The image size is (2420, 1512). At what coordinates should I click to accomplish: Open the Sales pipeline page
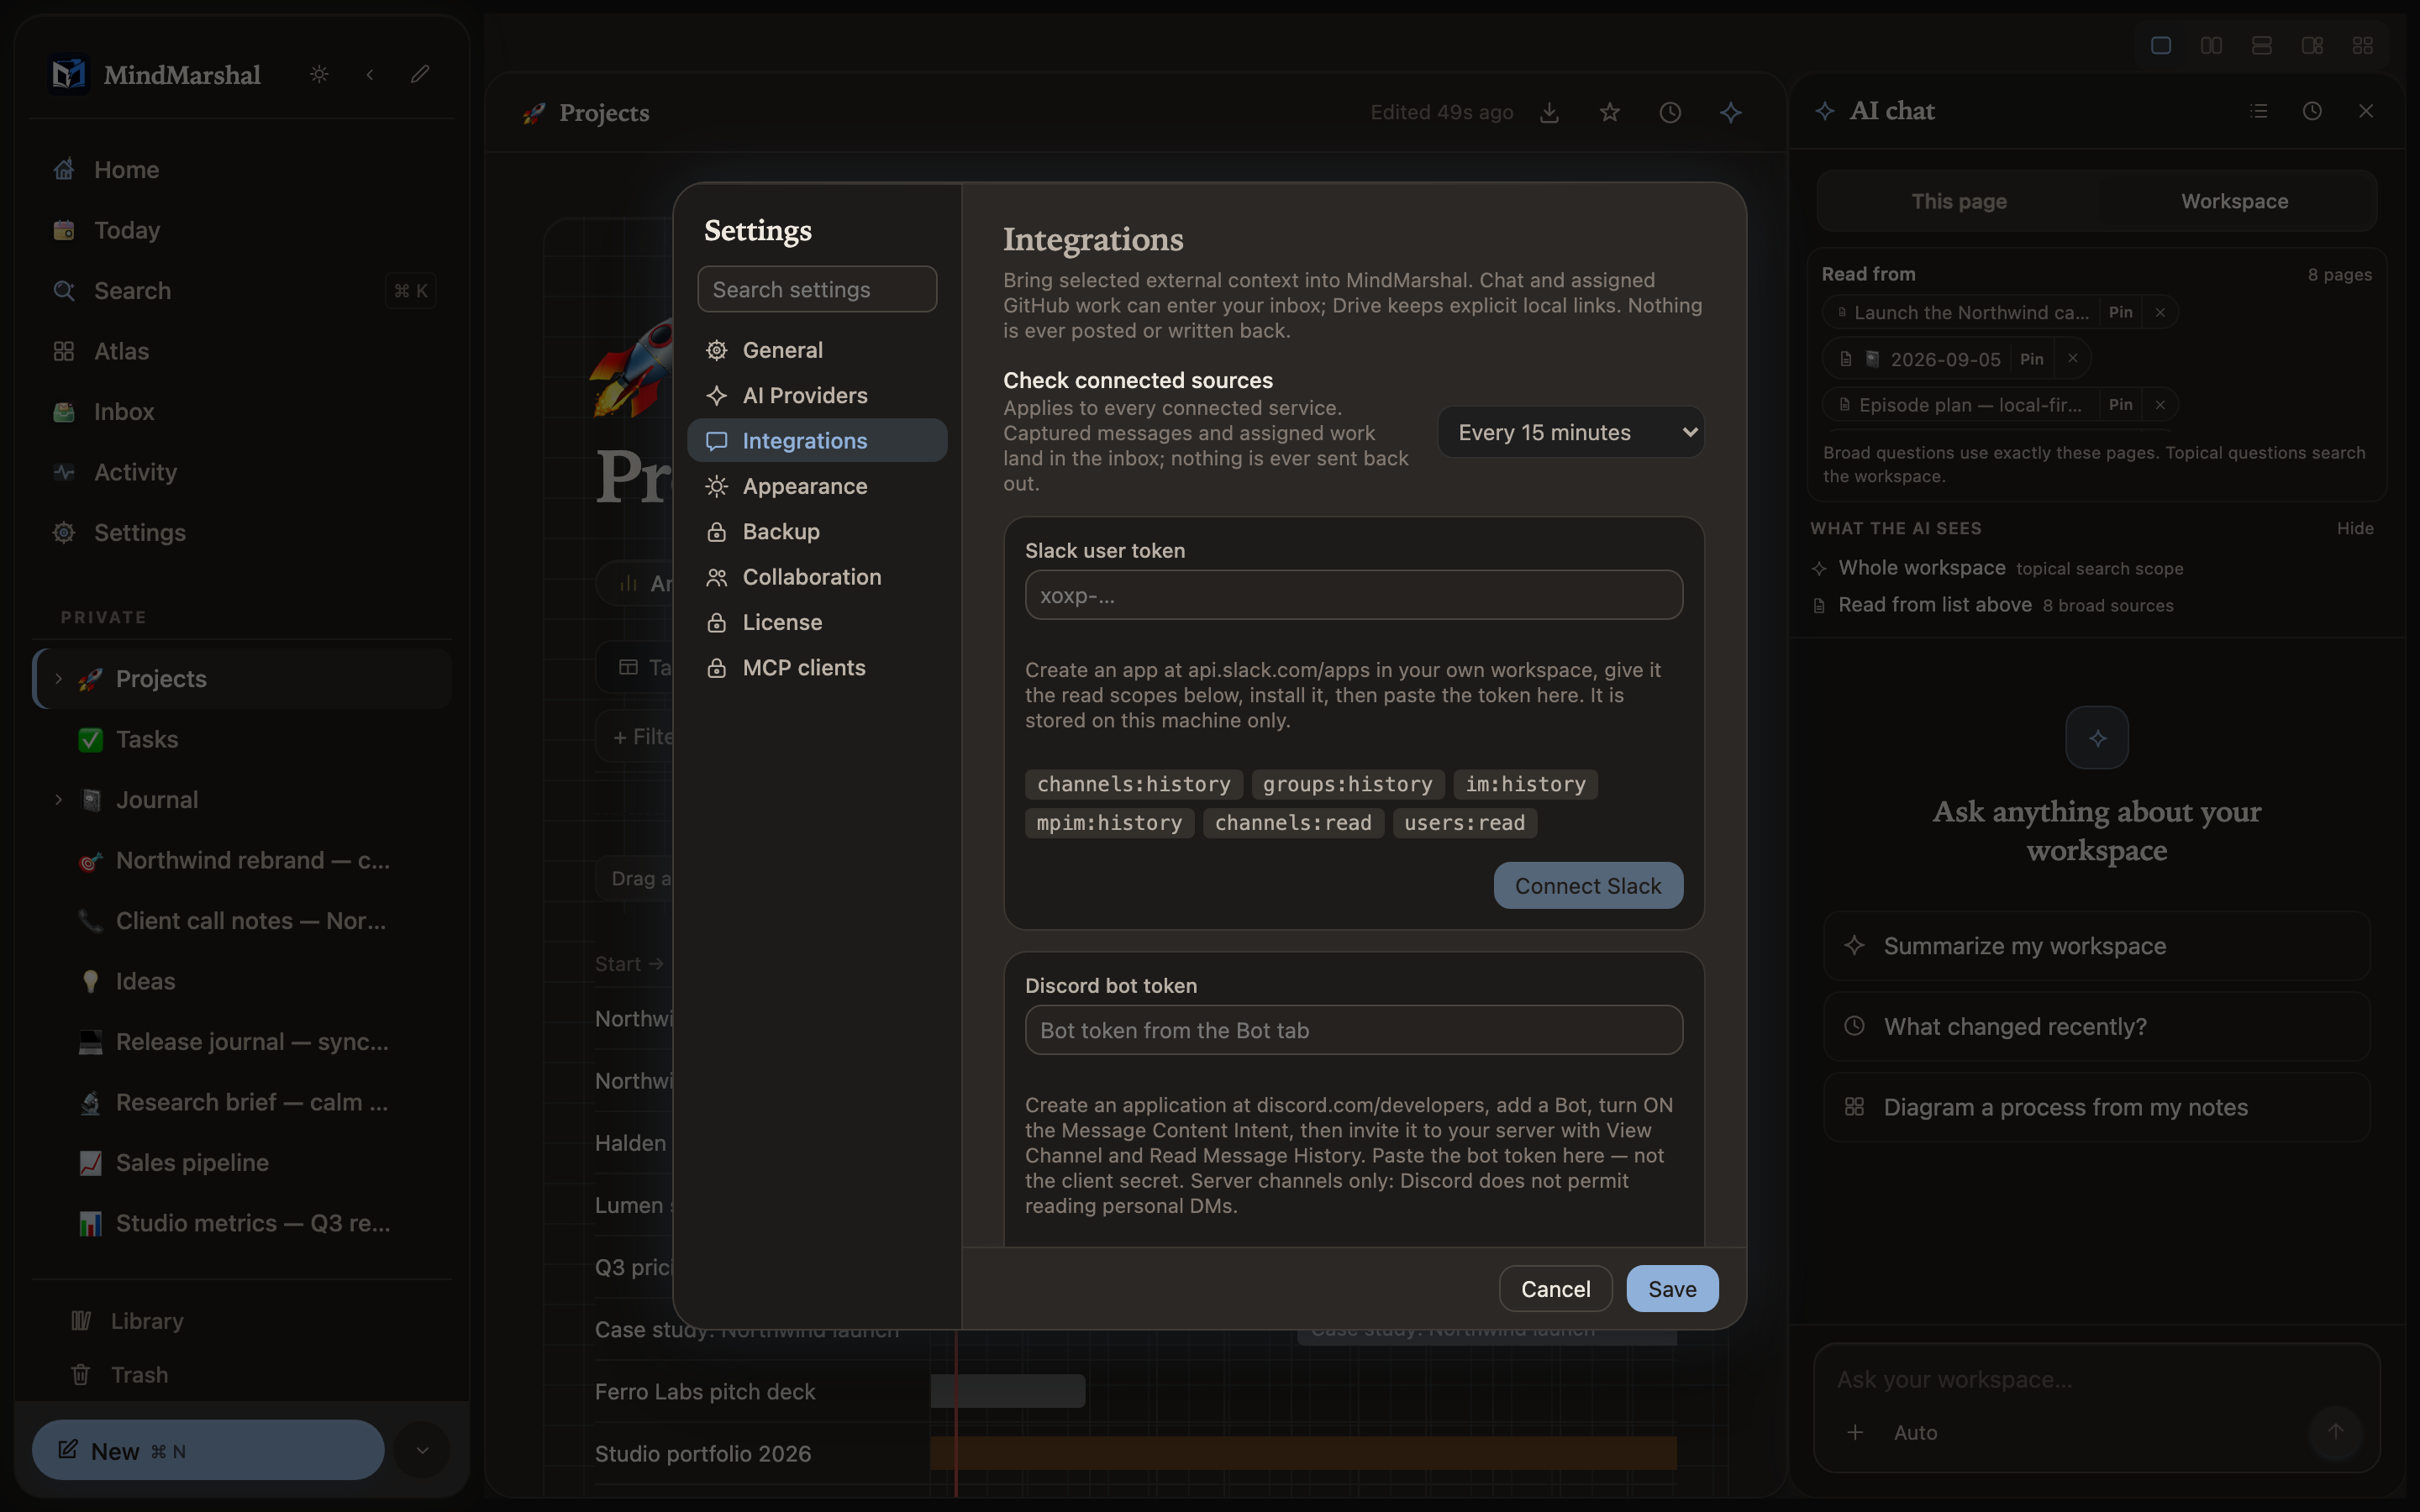click(x=241, y=1163)
